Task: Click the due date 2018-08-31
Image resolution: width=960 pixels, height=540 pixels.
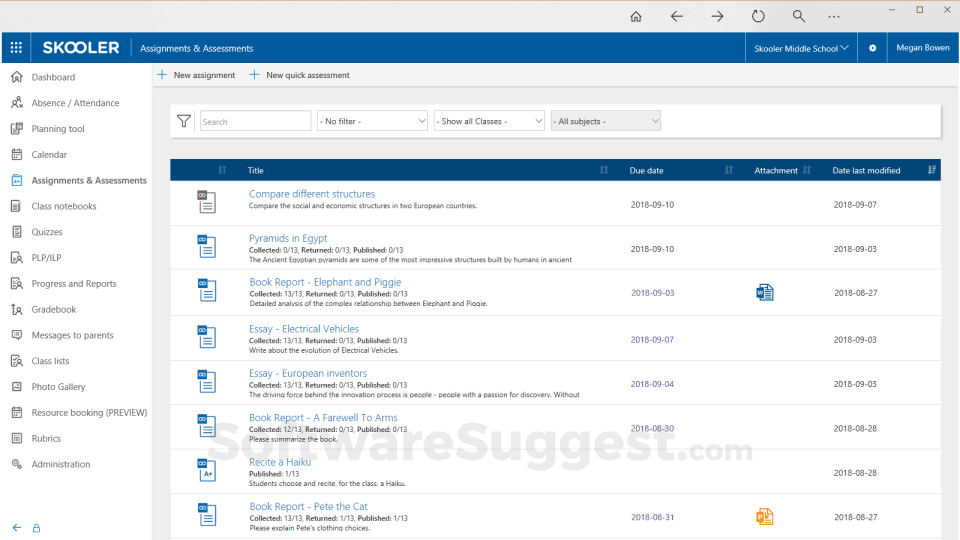Action: click(x=653, y=517)
